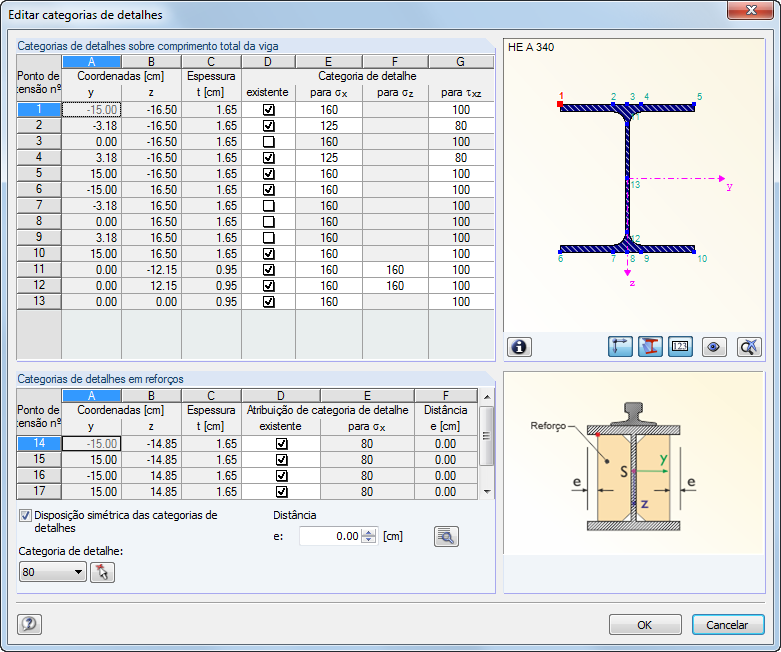Uncheck 'existente' for reinforcement point 14
Viewport: 781px width, 652px height.
coord(281,443)
